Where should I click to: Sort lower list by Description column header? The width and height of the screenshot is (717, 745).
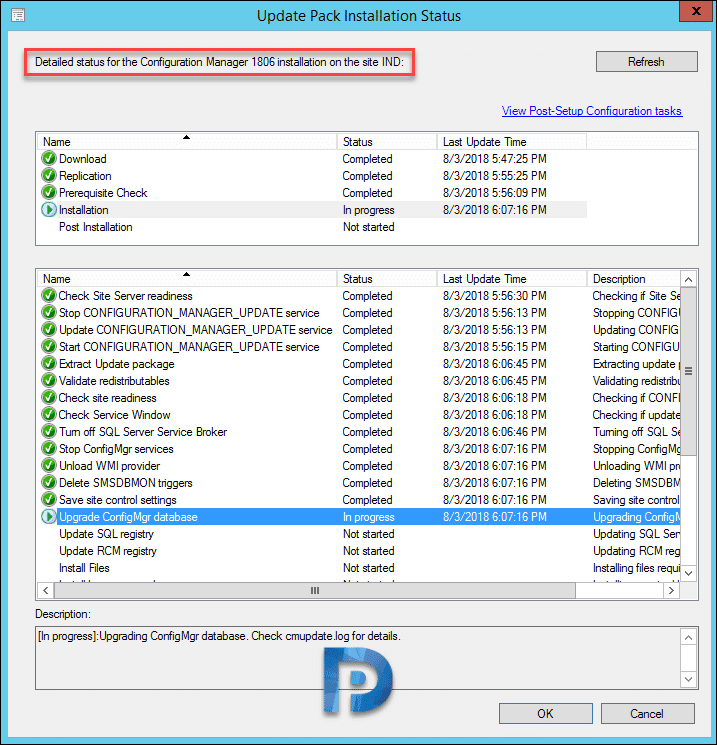tap(634, 278)
